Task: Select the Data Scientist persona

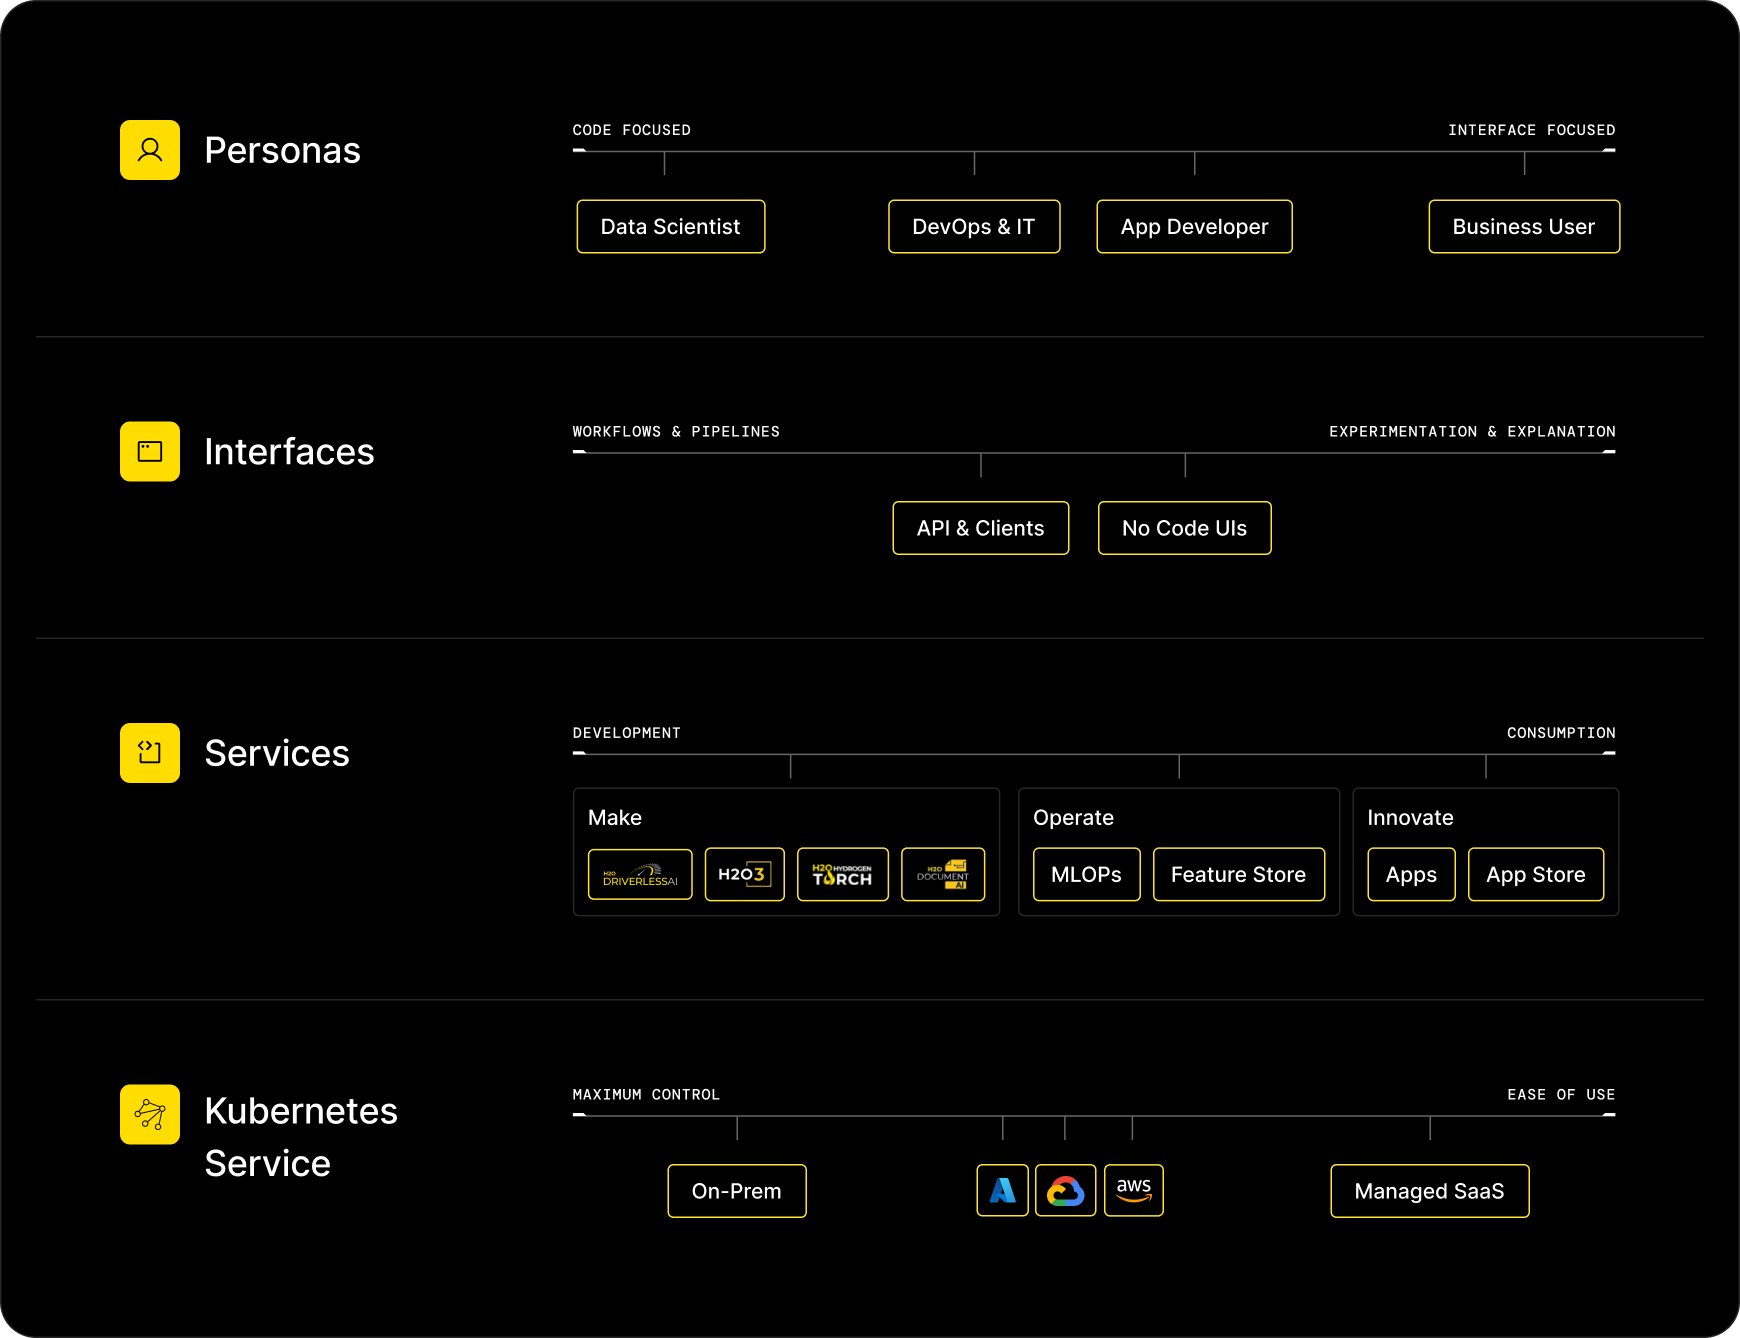Action: pos(670,227)
